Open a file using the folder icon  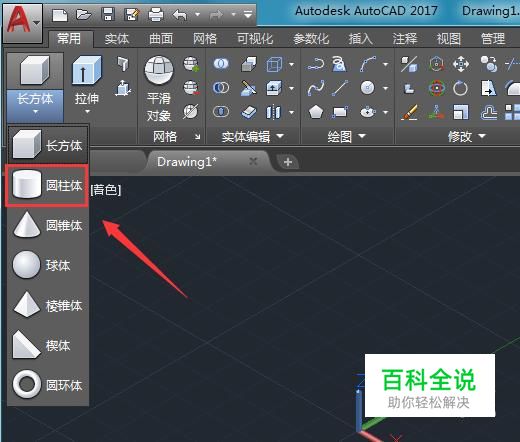[84, 15]
